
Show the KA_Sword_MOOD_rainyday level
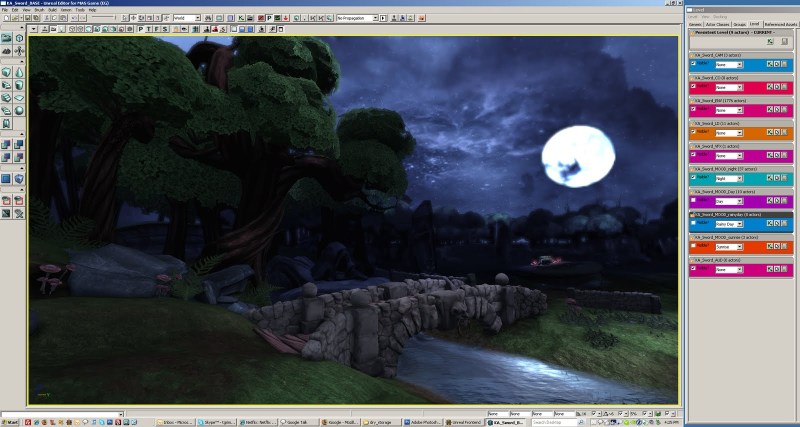[x=693, y=223]
